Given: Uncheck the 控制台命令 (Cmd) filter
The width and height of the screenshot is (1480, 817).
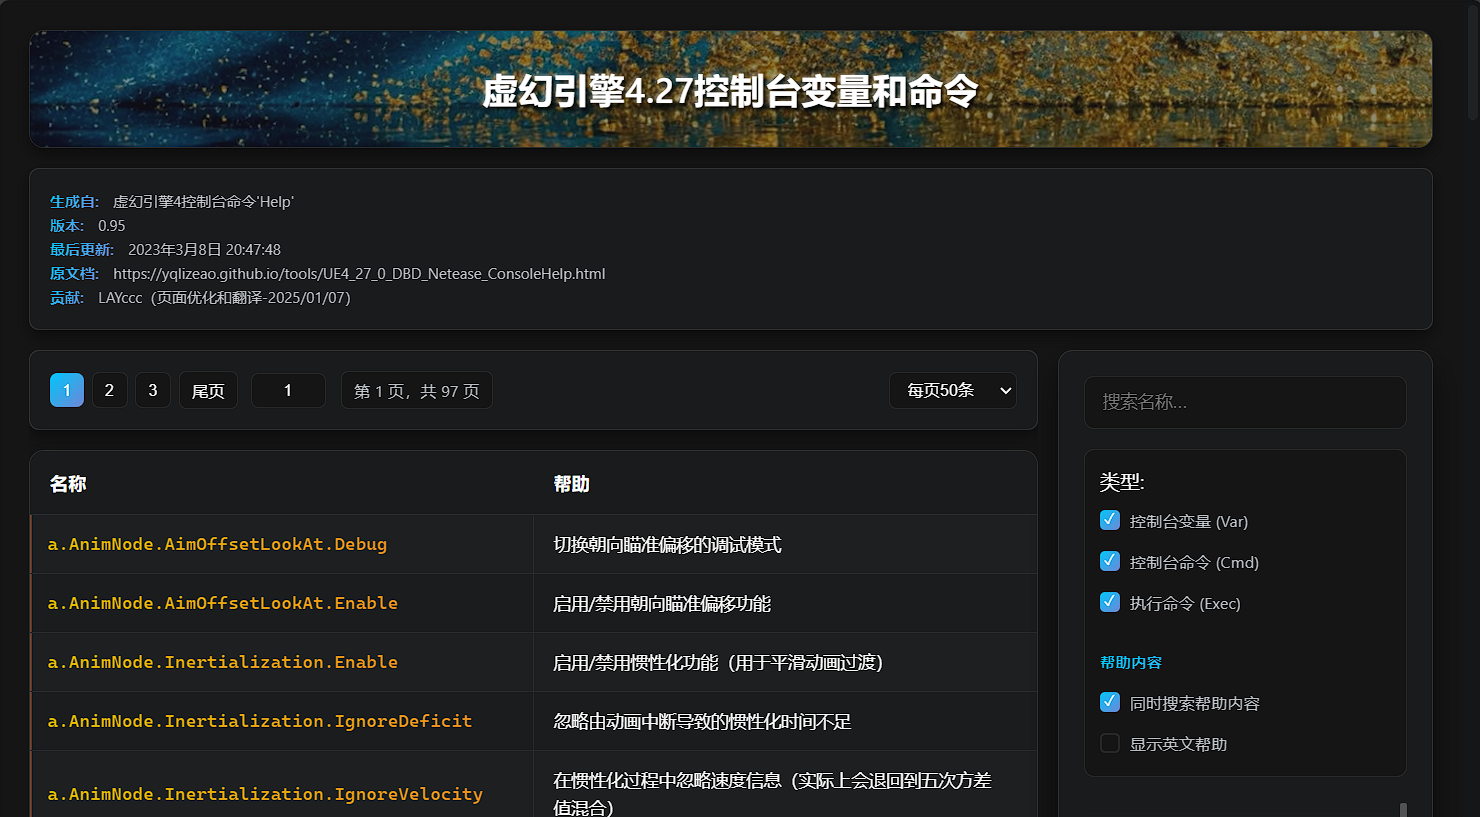Looking at the screenshot, I should 1110,561.
